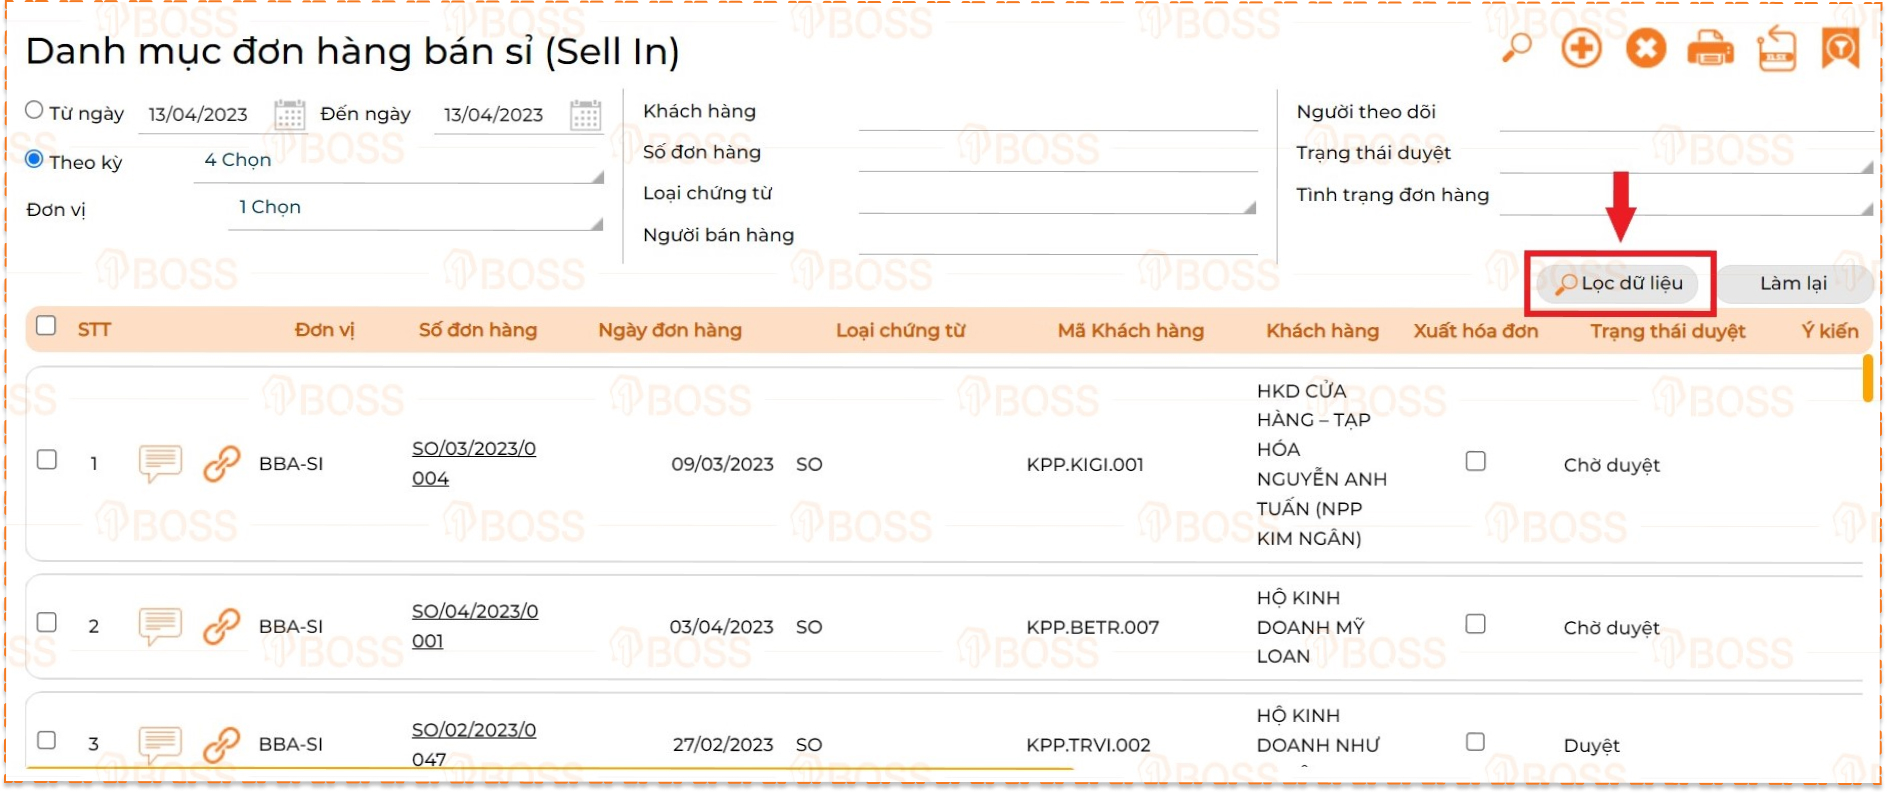
Task: Tick the select-all checkbox in table header
Action: point(46,325)
